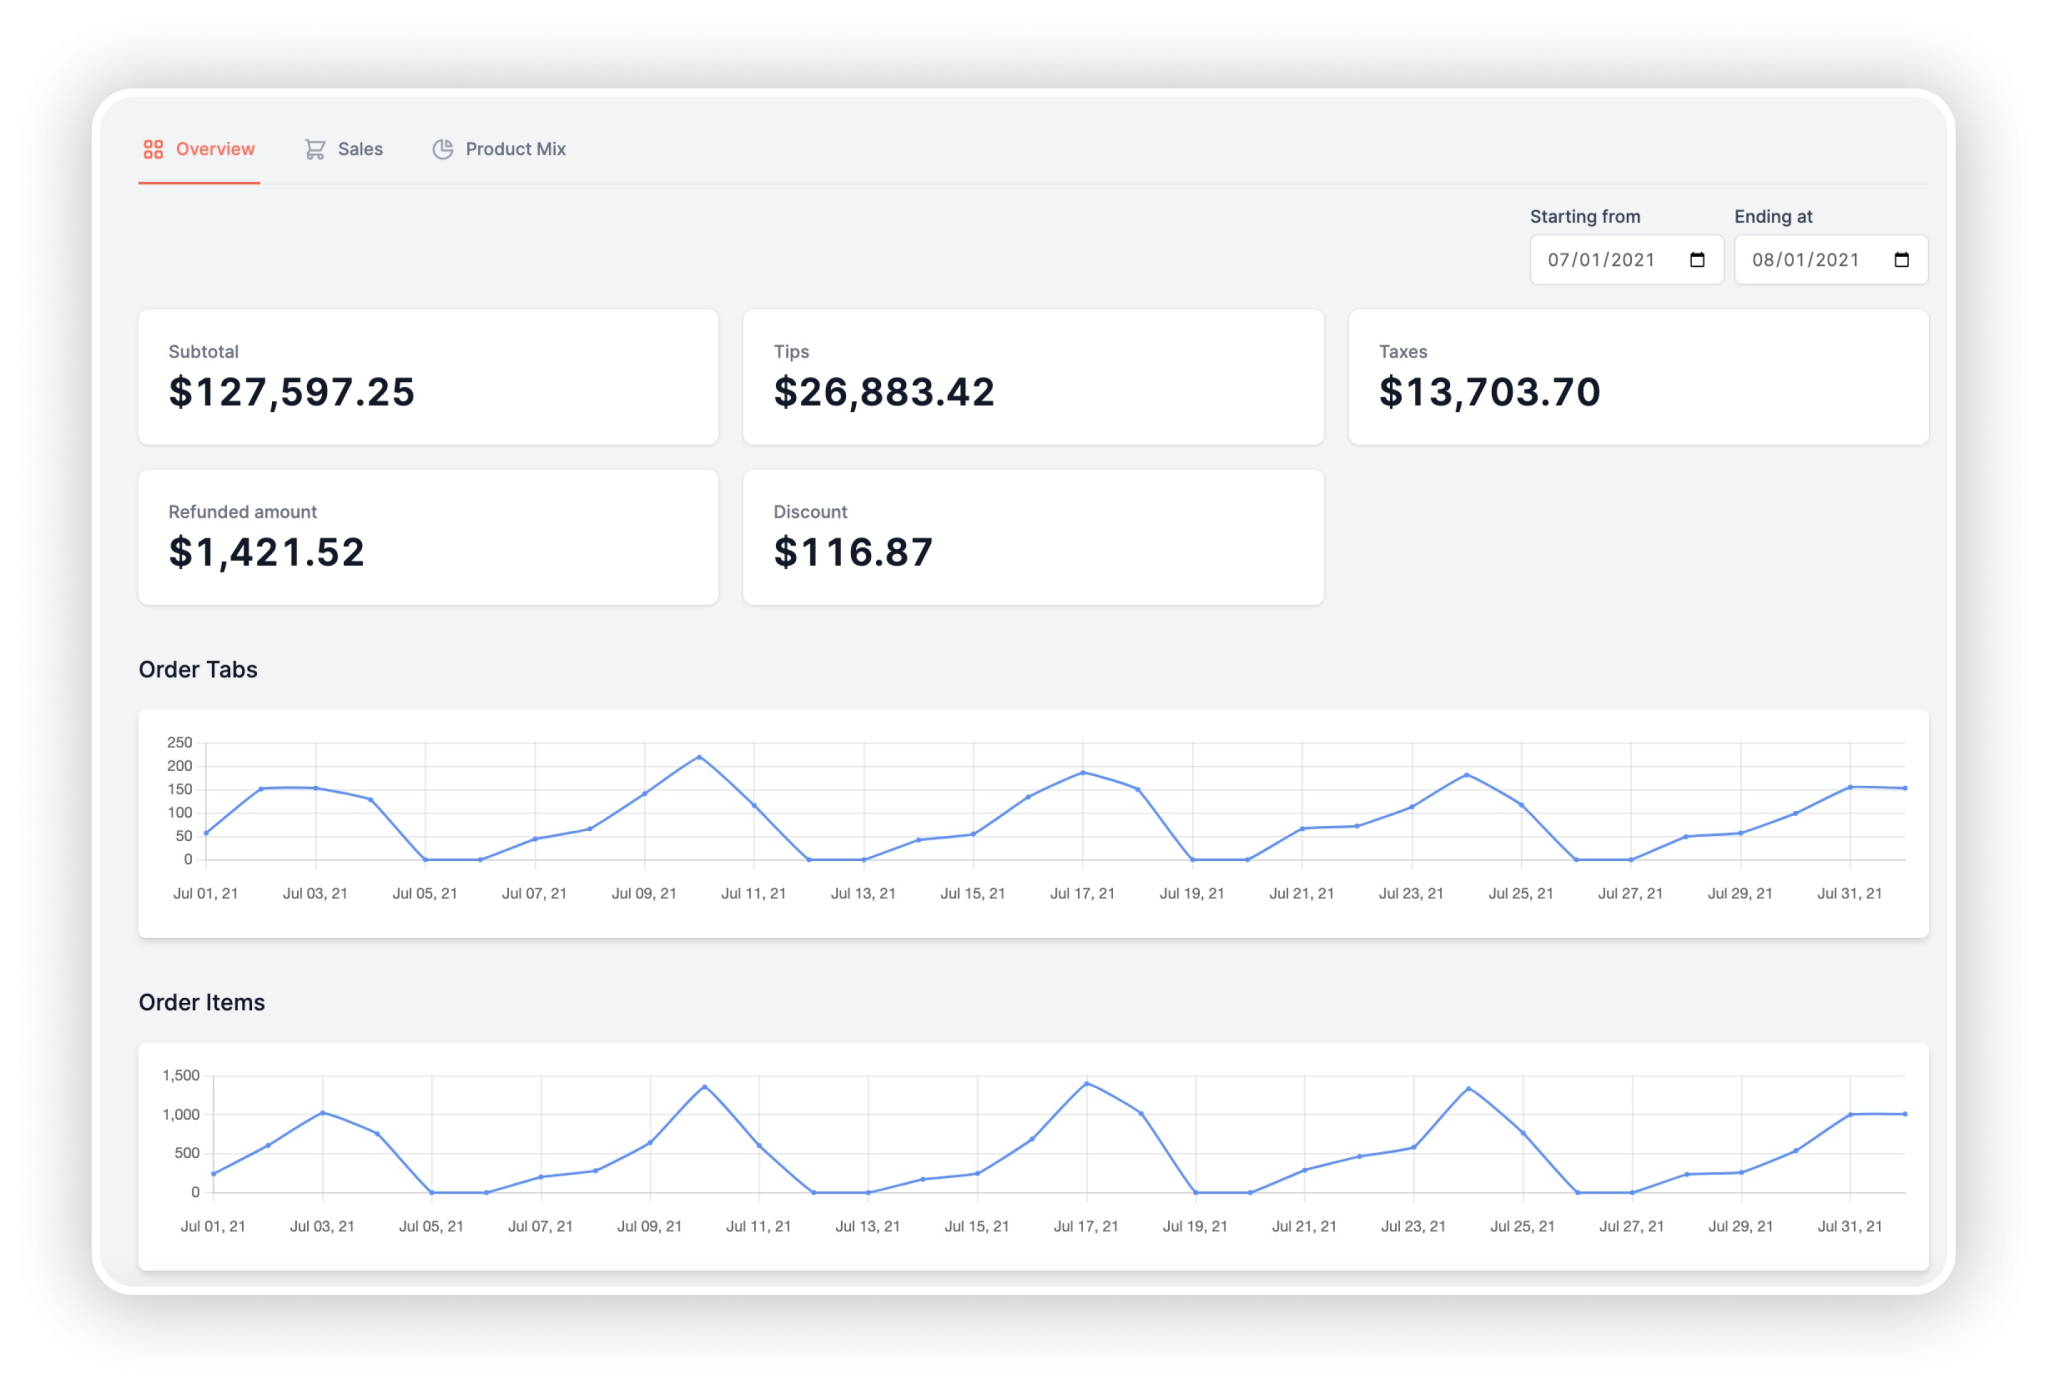The image size is (2048, 1390).
Task: Open calendar picker in Starting from field
Action: (x=1697, y=260)
